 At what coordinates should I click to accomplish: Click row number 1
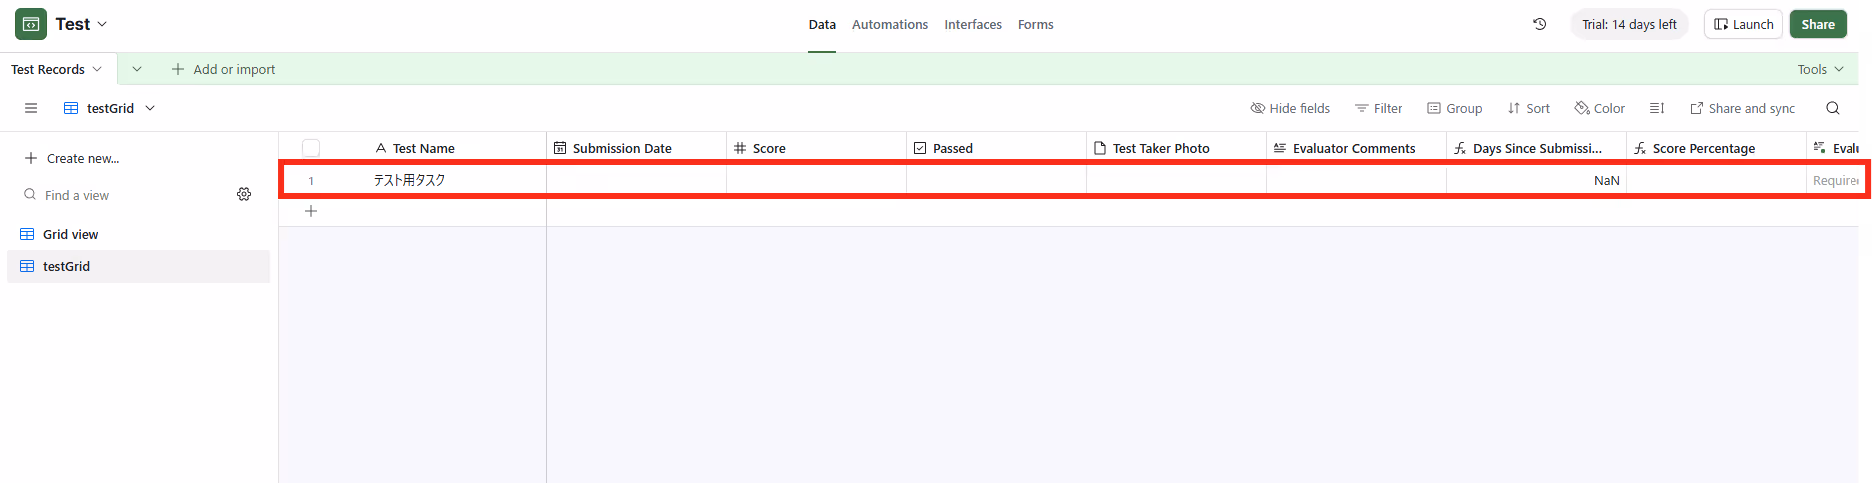pos(311,181)
